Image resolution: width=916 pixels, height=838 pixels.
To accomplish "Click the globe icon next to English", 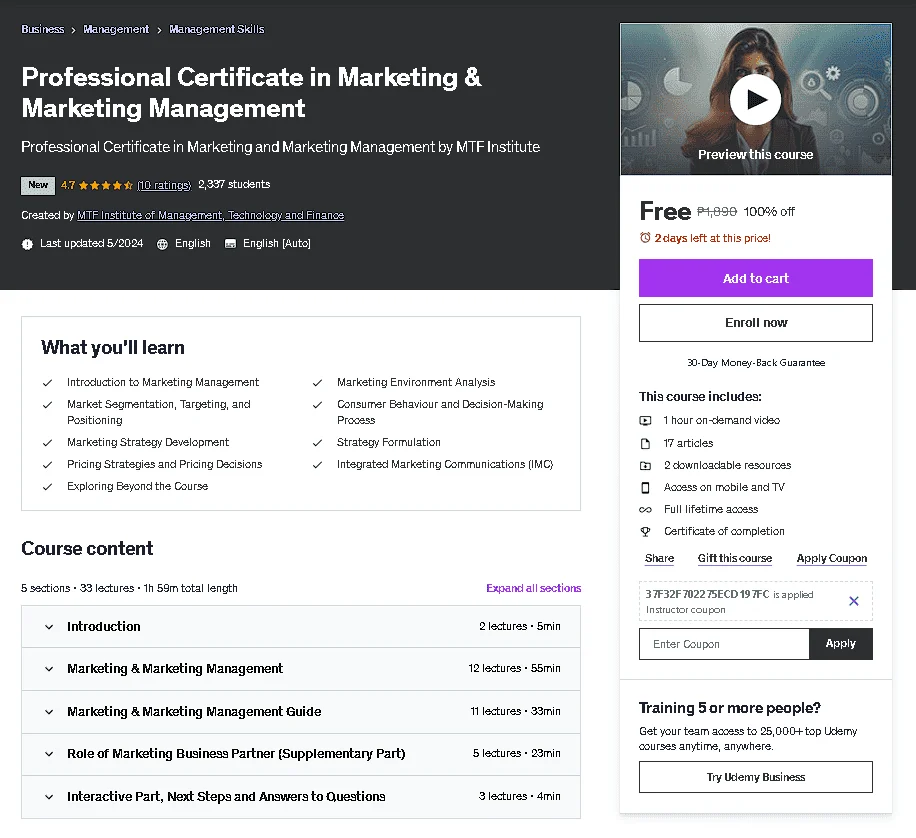I will click(x=162, y=244).
